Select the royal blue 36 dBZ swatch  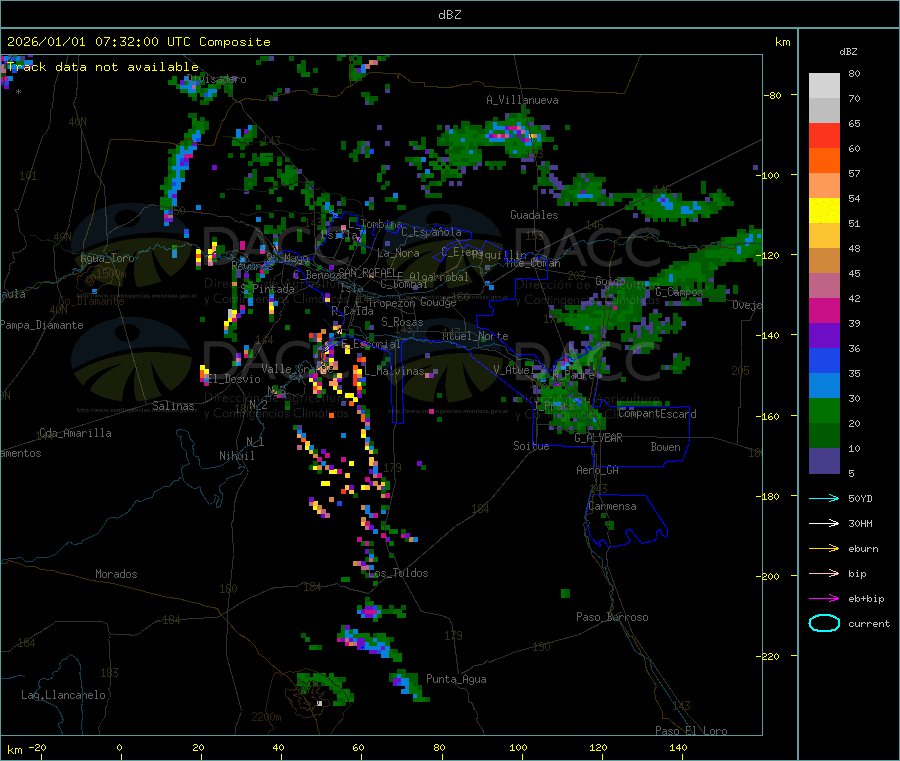tap(824, 361)
